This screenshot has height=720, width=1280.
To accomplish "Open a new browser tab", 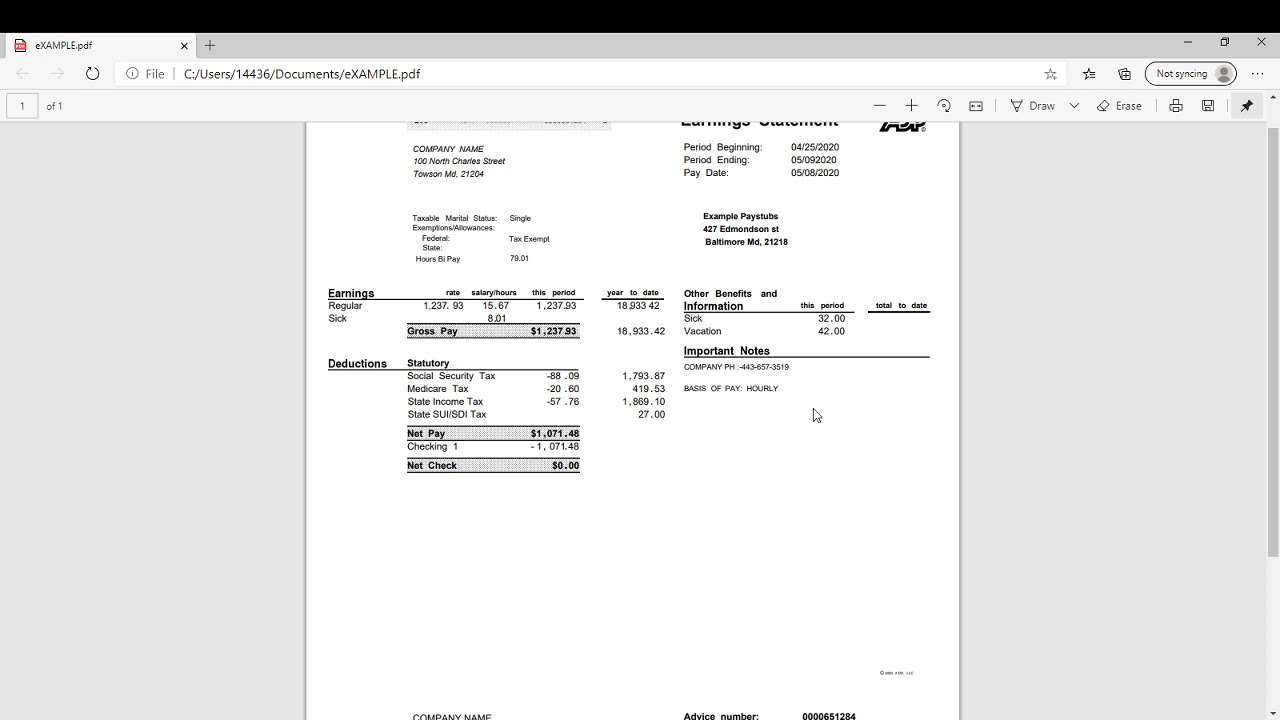I will 210,45.
